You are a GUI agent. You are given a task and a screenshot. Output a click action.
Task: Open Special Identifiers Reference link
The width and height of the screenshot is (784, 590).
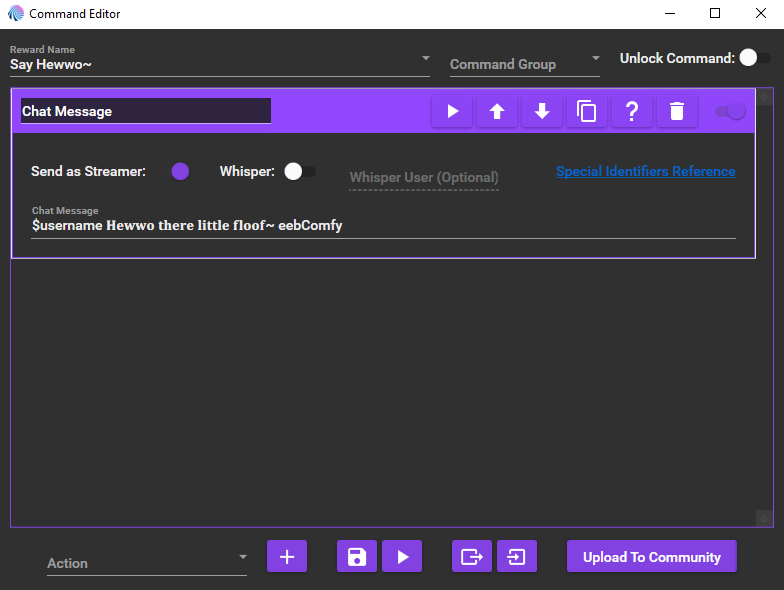point(646,172)
